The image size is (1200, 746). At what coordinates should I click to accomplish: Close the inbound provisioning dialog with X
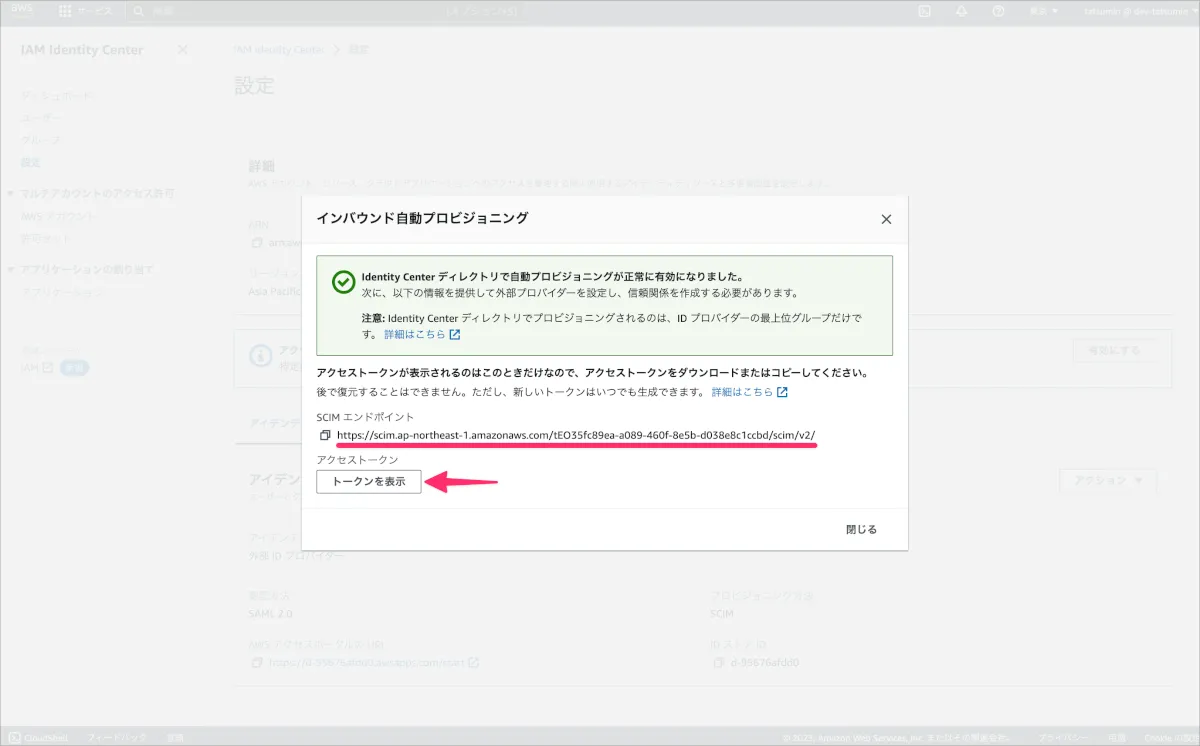pos(885,219)
